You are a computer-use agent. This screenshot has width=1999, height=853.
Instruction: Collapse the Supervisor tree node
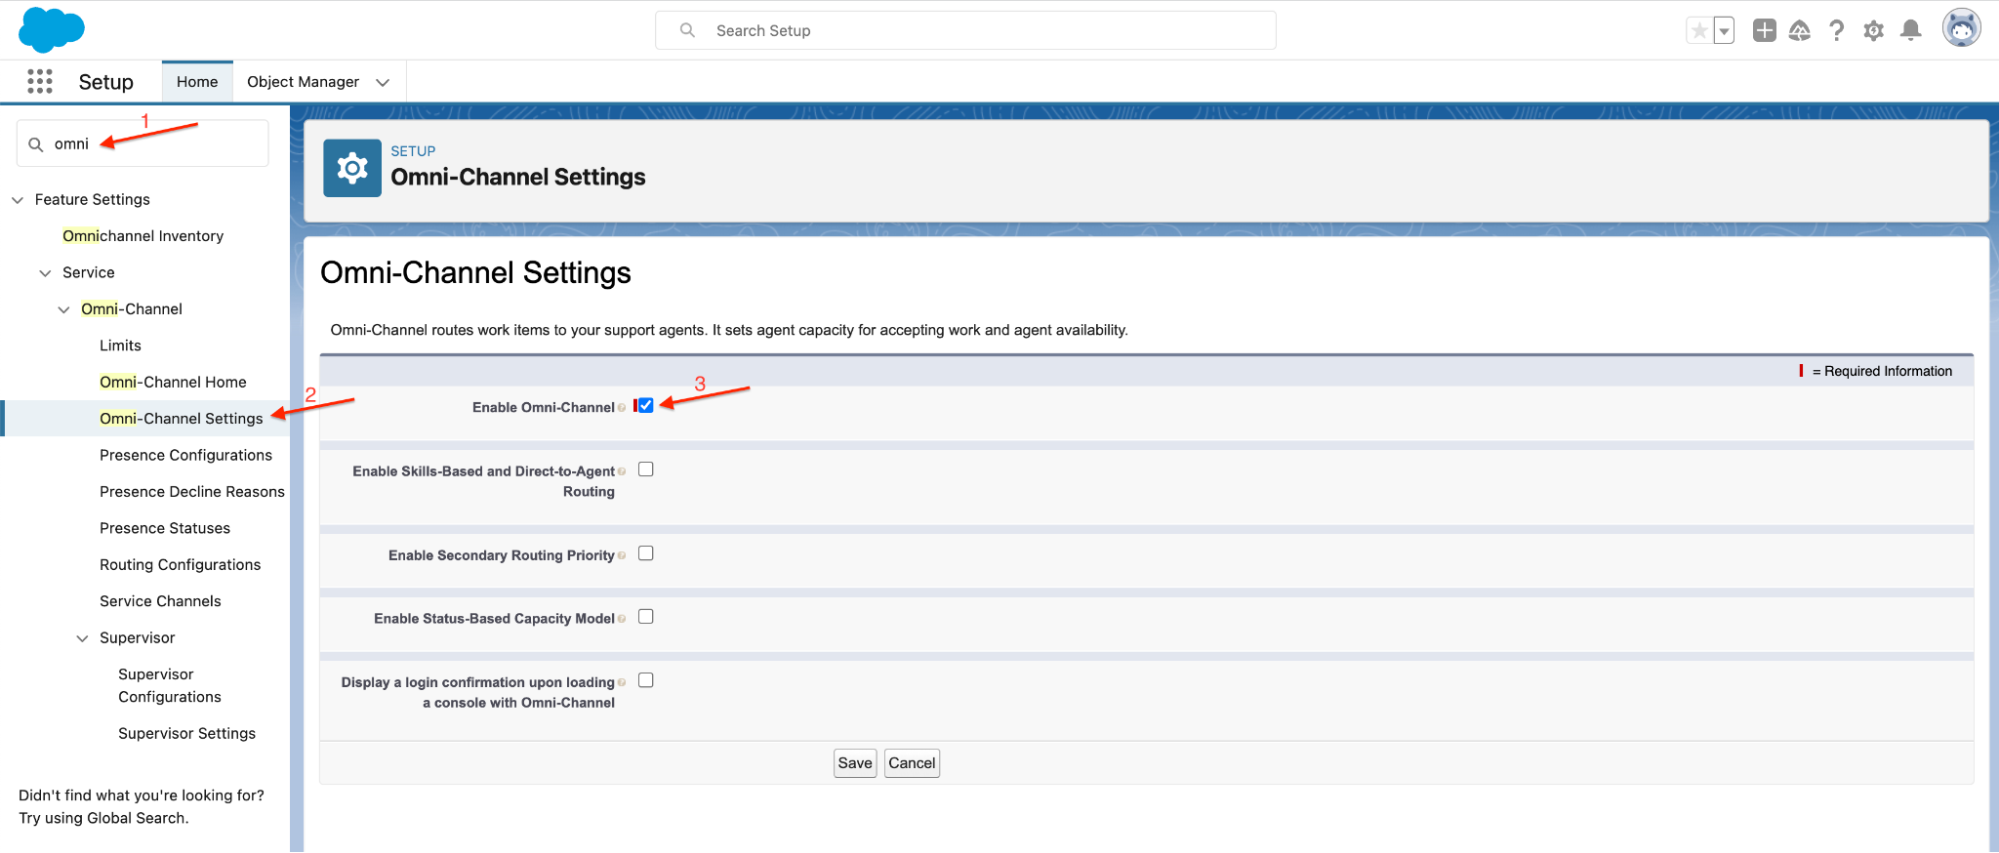coord(82,639)
